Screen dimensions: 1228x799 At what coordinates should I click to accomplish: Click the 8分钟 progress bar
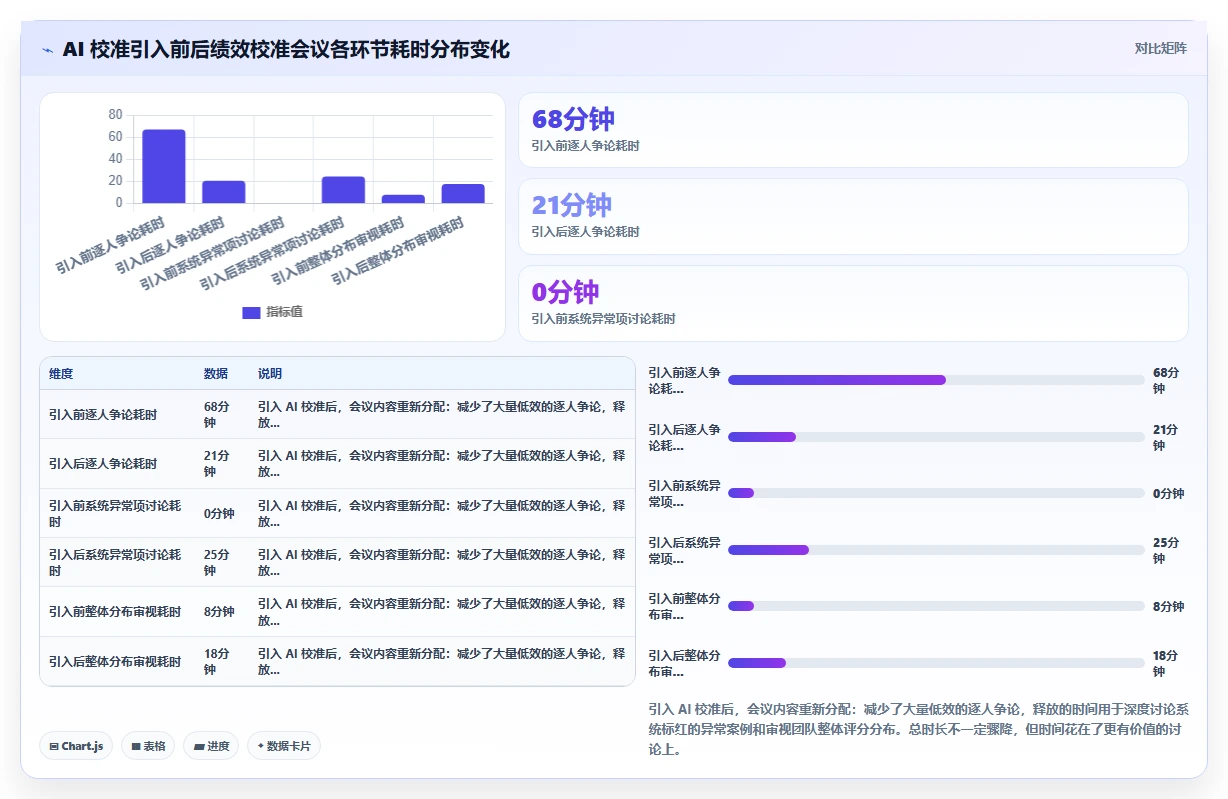click(936, 606)
